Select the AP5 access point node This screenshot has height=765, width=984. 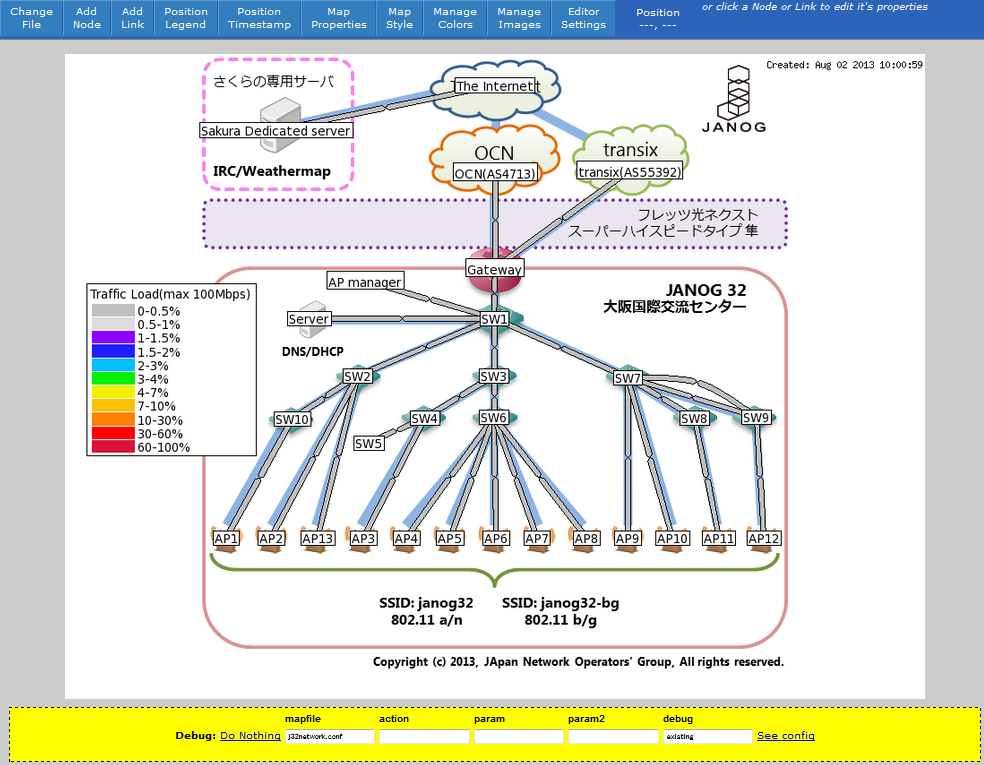coord(450,538)
